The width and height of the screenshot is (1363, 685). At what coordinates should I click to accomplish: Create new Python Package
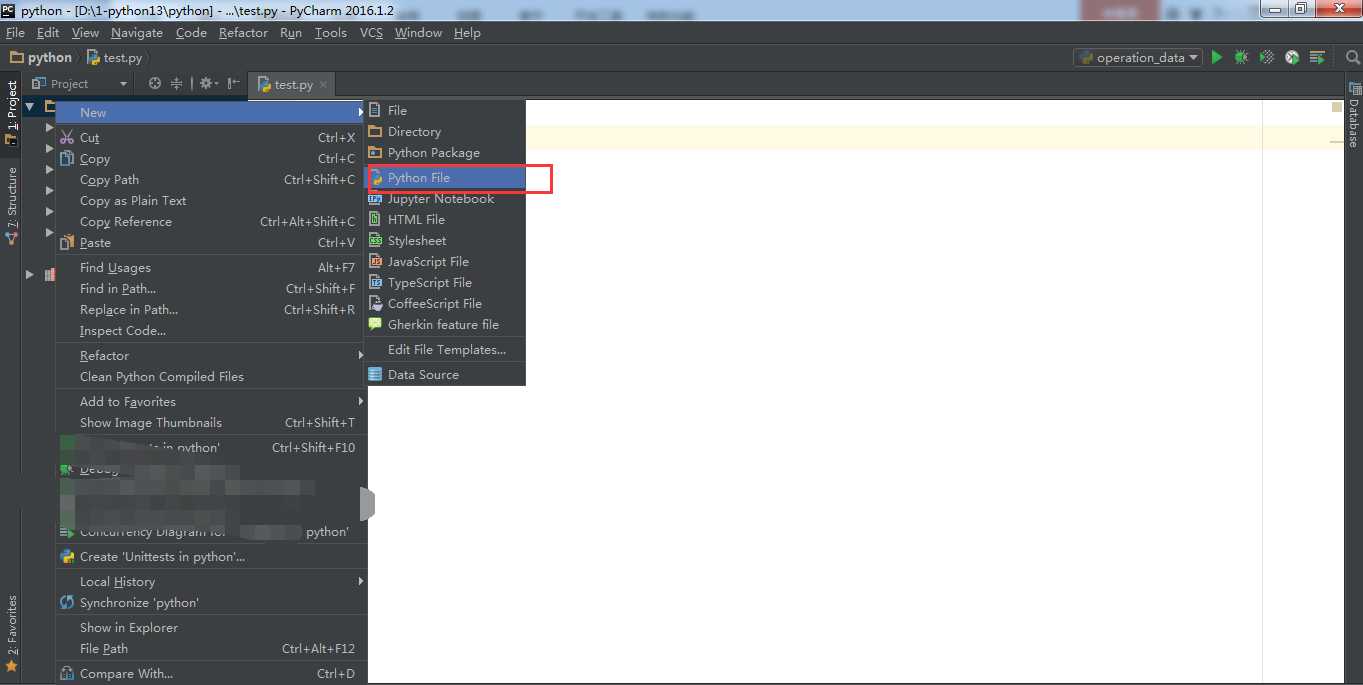445,152
